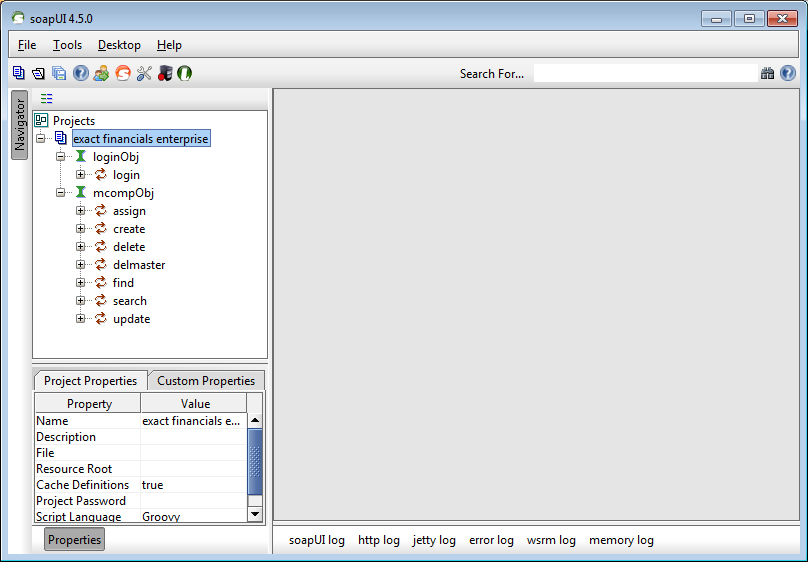Click the new soapUI project toolbar icon
The image size is (808, 562).
(x=19, y=73)
